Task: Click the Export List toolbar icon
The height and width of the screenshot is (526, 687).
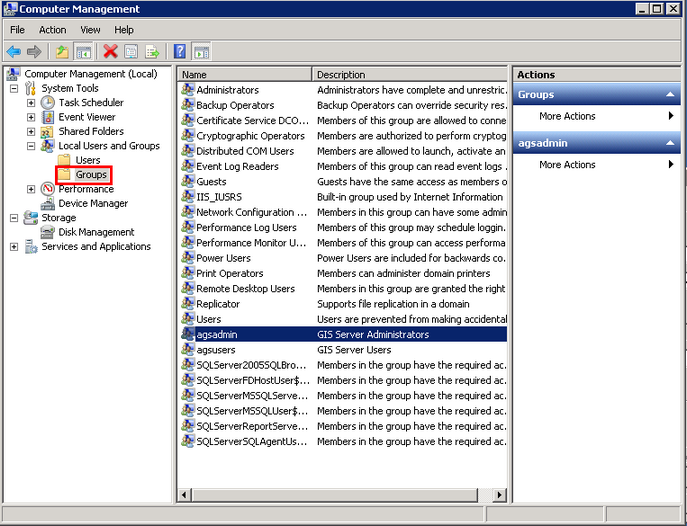Action: click(152, 52)
